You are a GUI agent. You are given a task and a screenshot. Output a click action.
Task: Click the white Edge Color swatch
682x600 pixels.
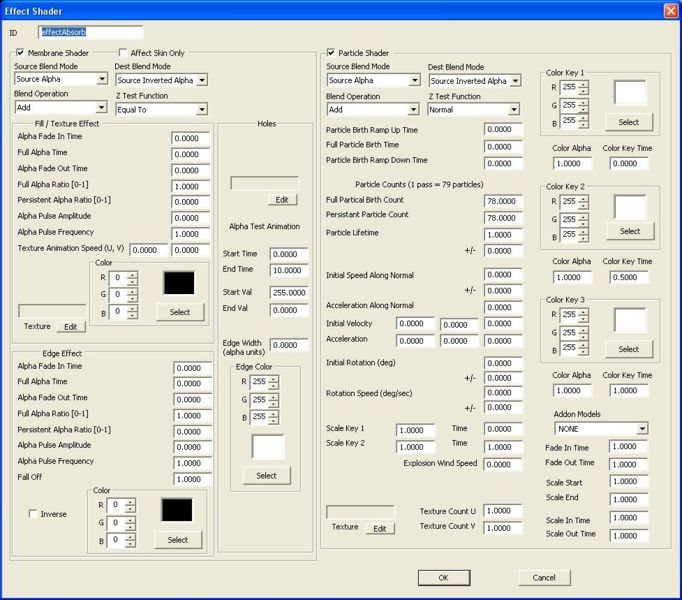(268, 446)
